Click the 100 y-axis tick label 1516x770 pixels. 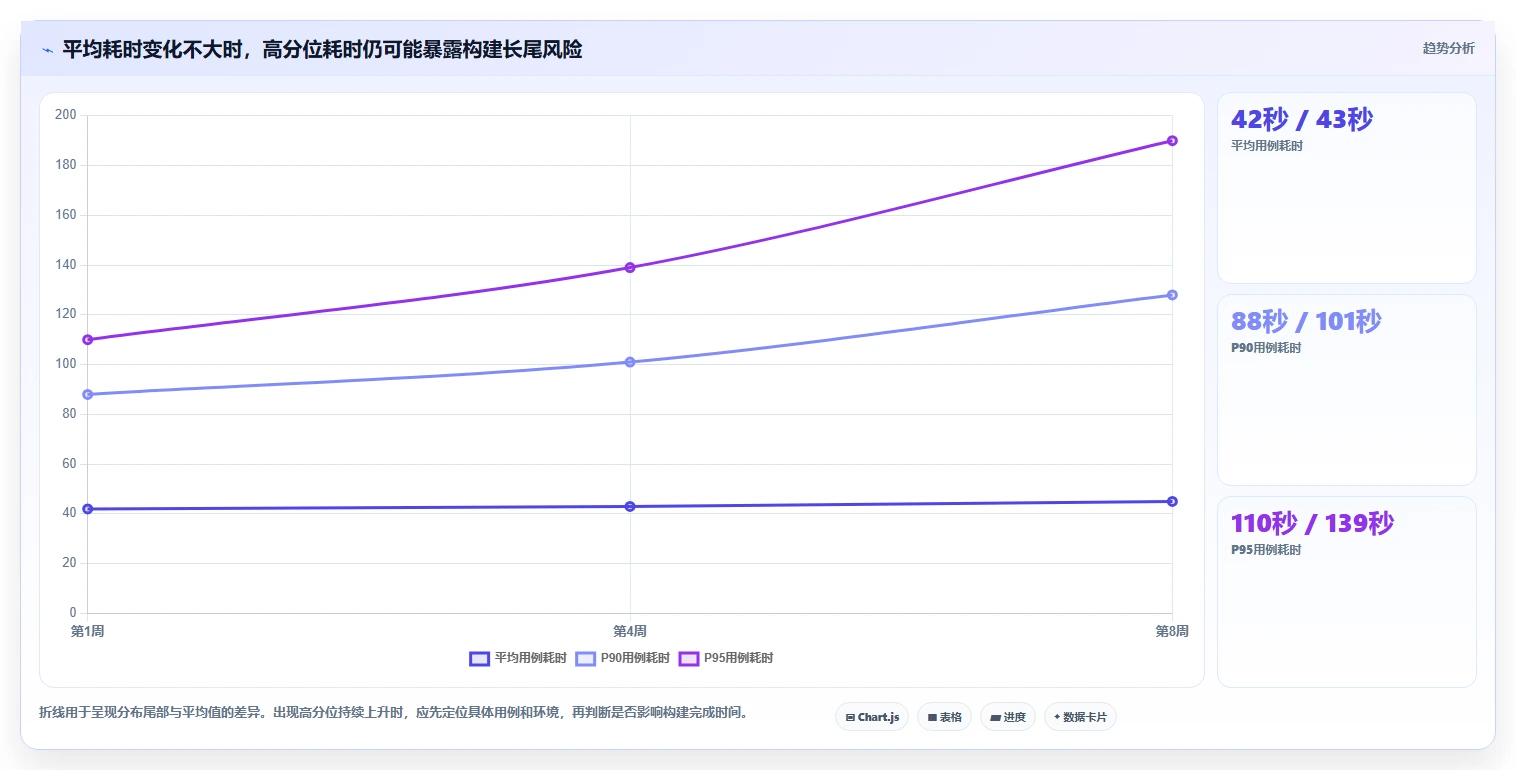tap(66, 364)
